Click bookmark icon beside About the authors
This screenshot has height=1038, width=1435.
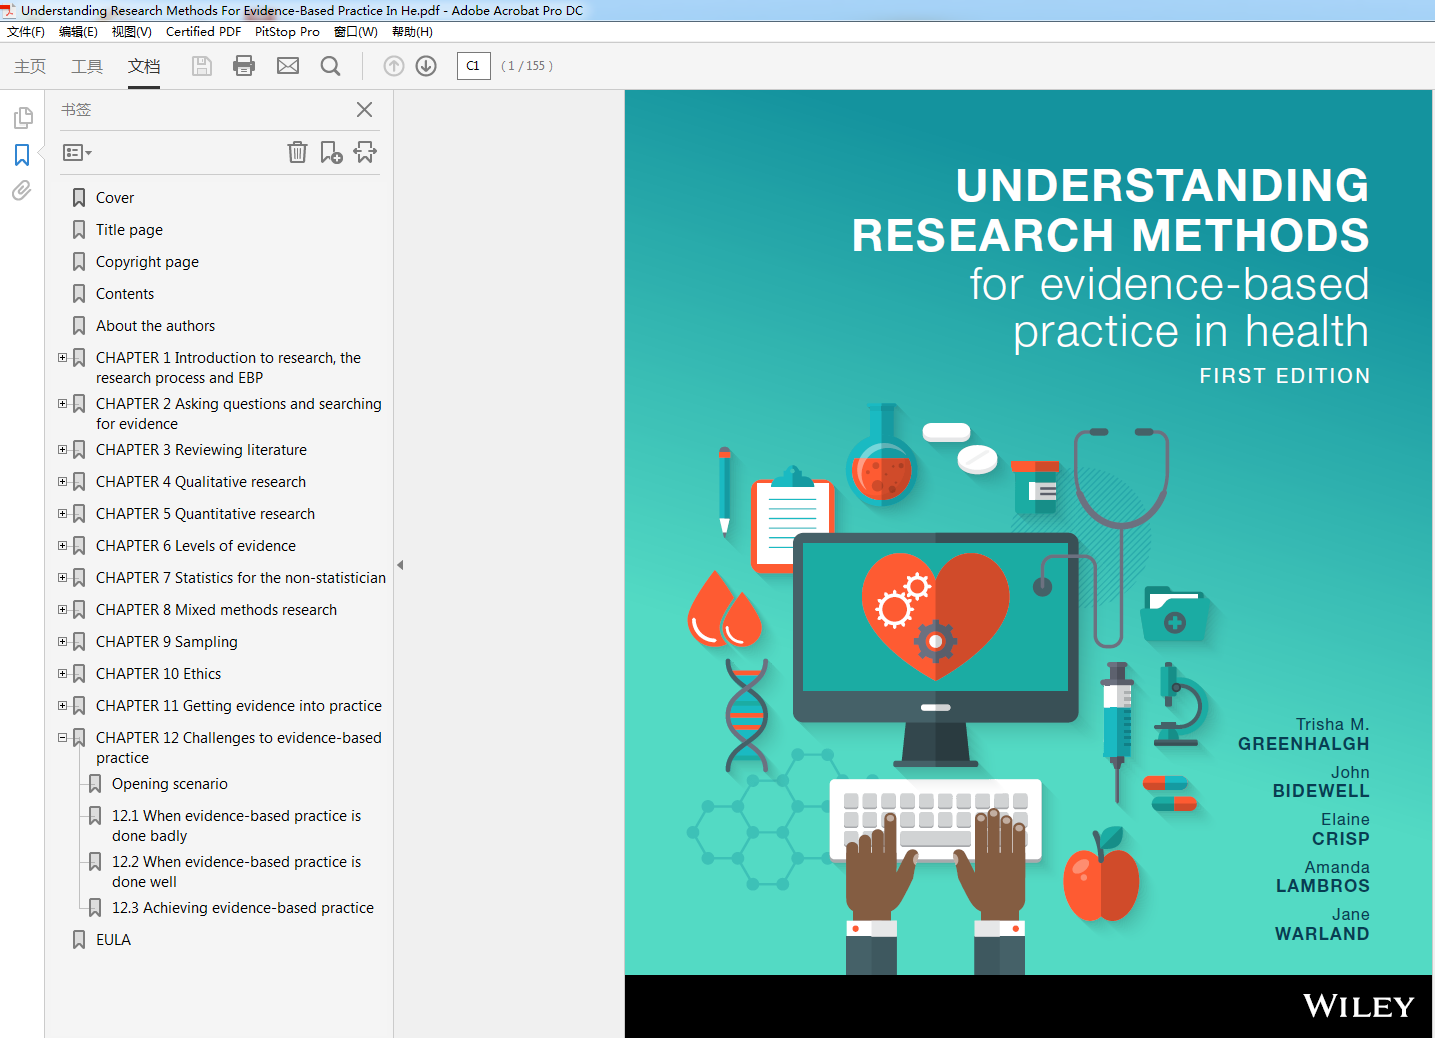(x=79, y=326)
